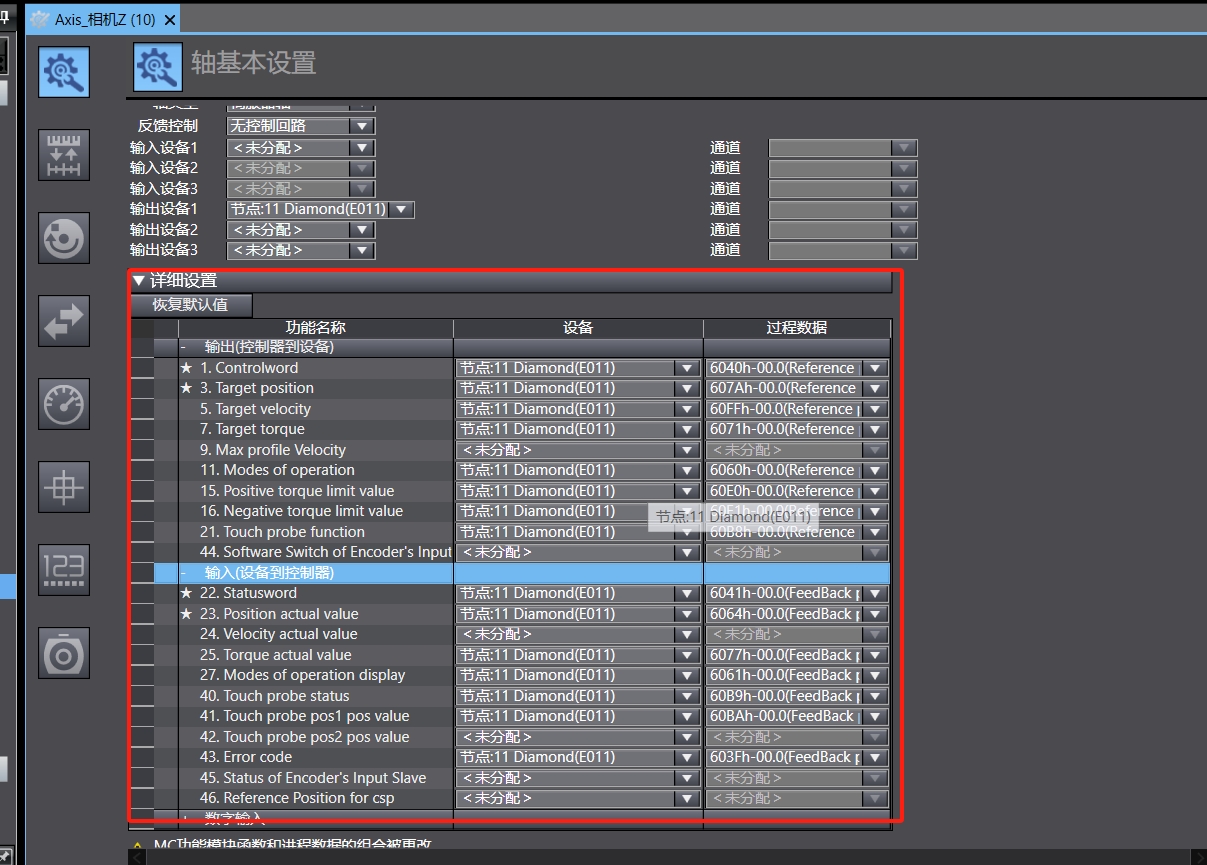This screenshot has width=1207, height=865.
Task: Open homing settings crosshair icon
Action: coord(64,487)
